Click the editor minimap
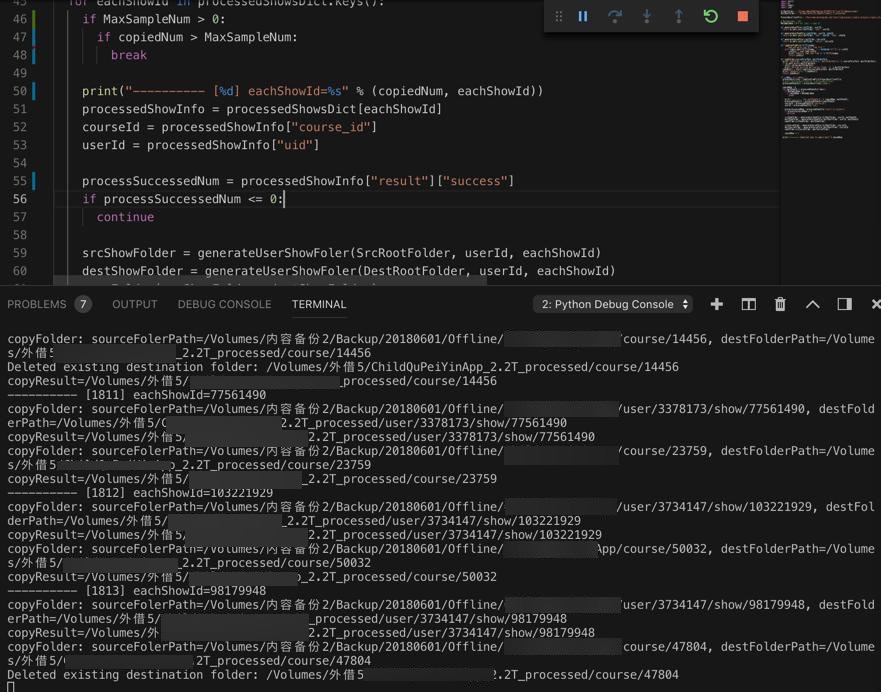Viewport: 881px width, 692px height. (x=829, y=70)
